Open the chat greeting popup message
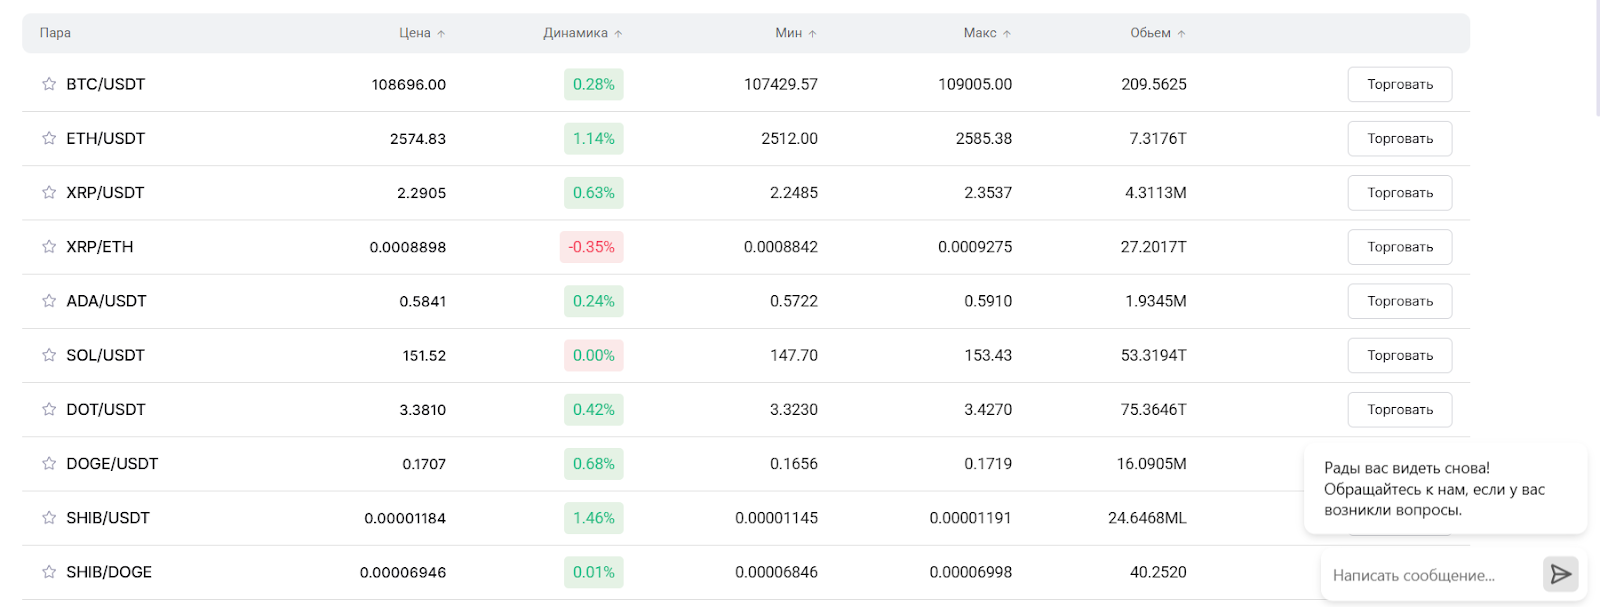1600x607 pixels. tap(1445, 489)
